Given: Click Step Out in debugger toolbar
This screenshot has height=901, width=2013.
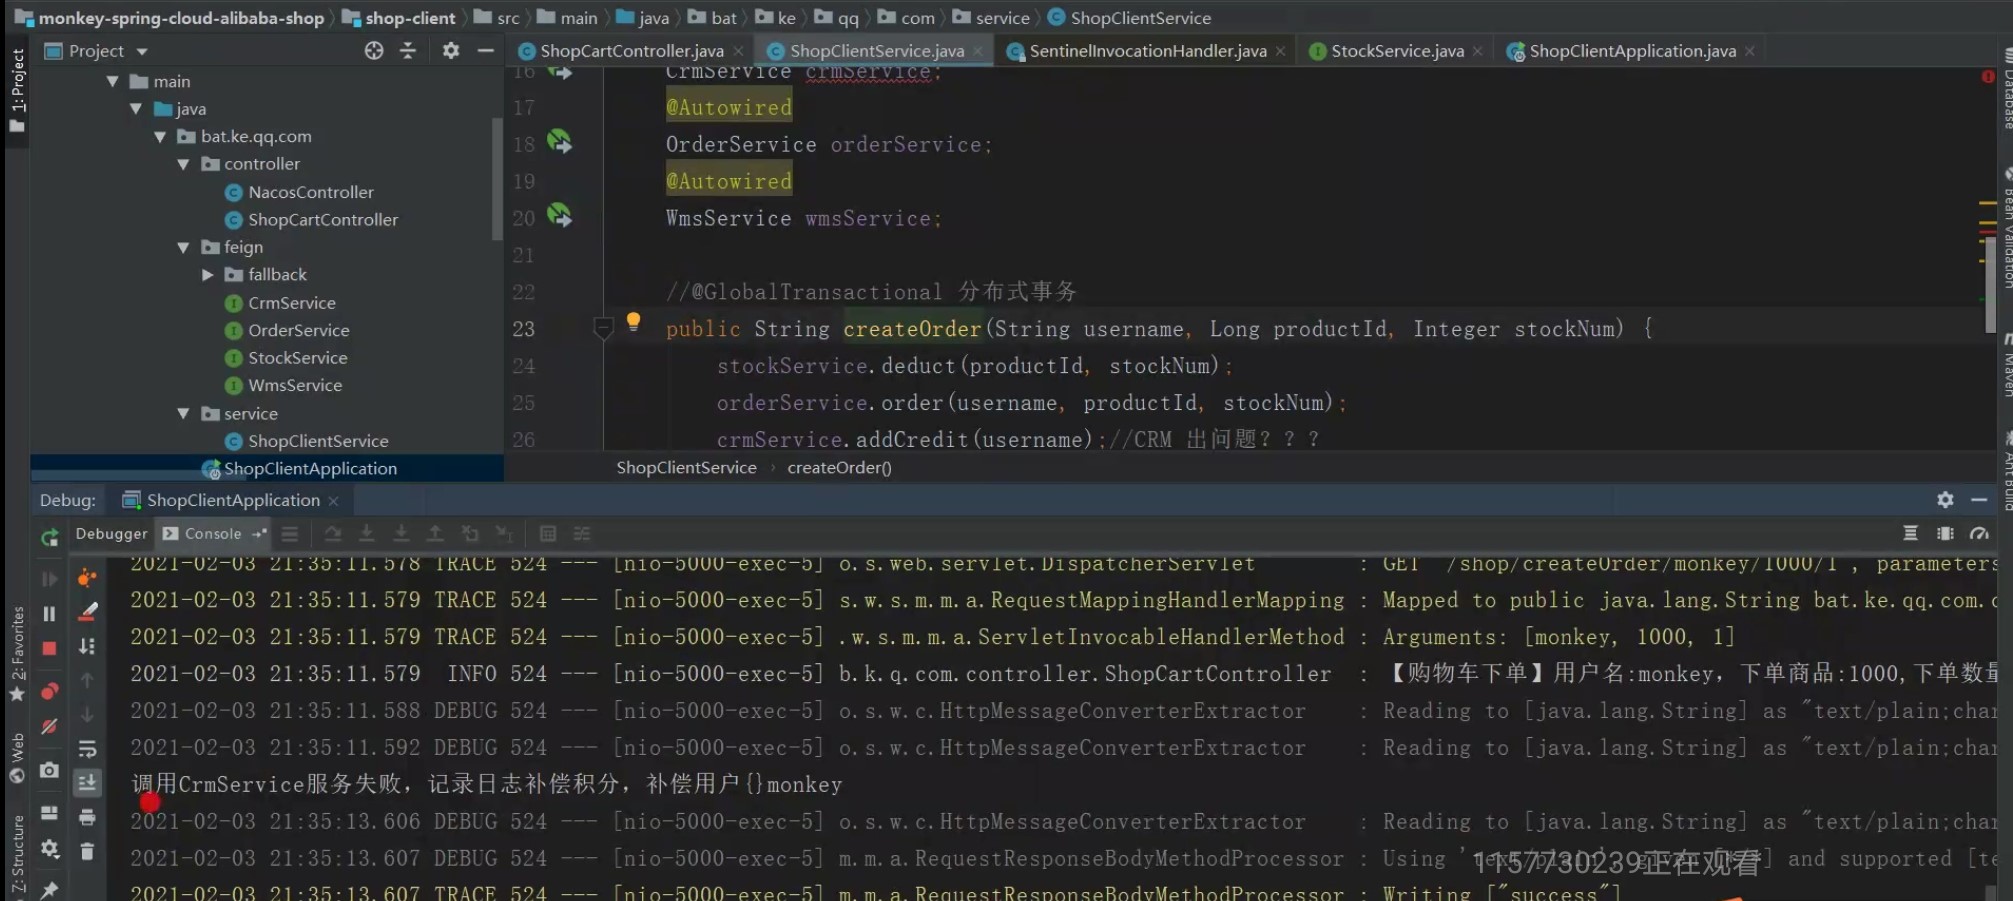Looking at the screenshot, I should (x=435, y=533).
